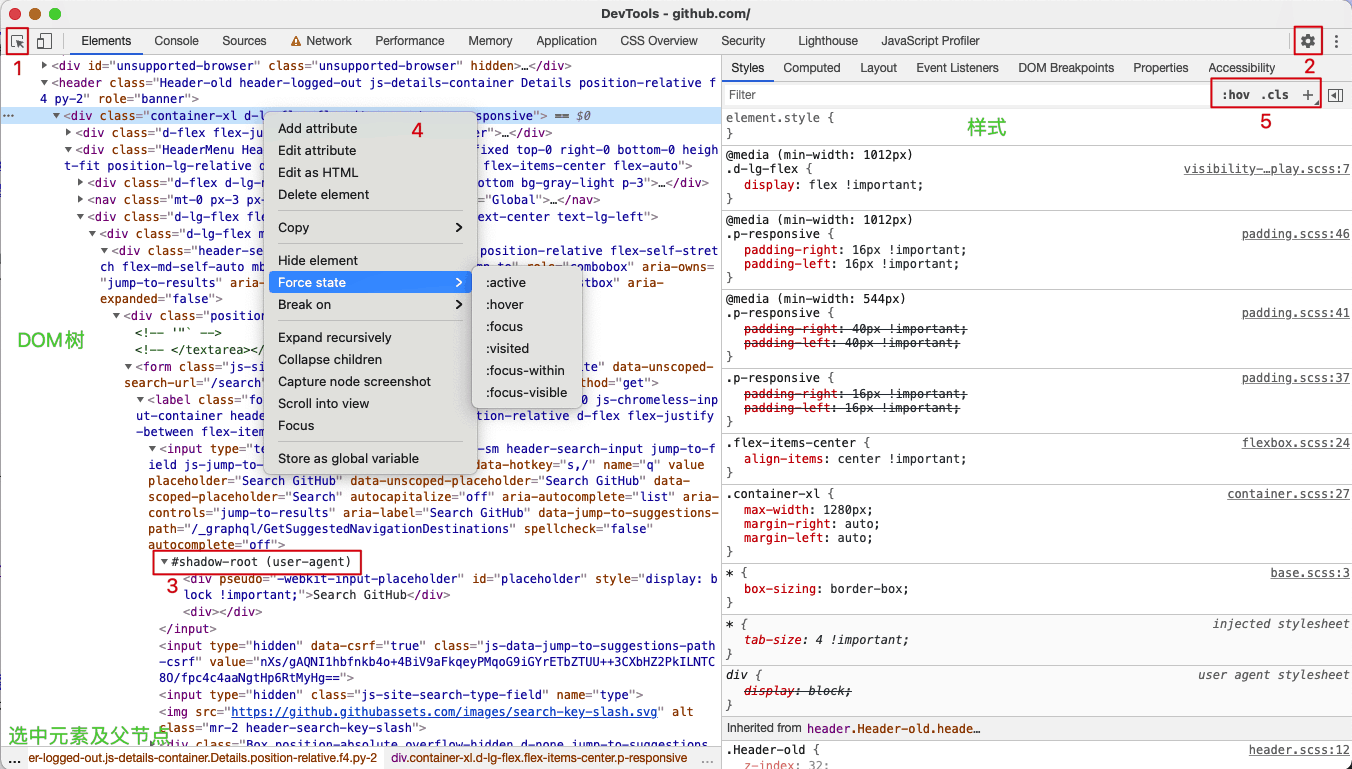Viewport: 1352px width, 769px height.
Task: Collapse the form js-site-search node
Action: coord(128,366)
